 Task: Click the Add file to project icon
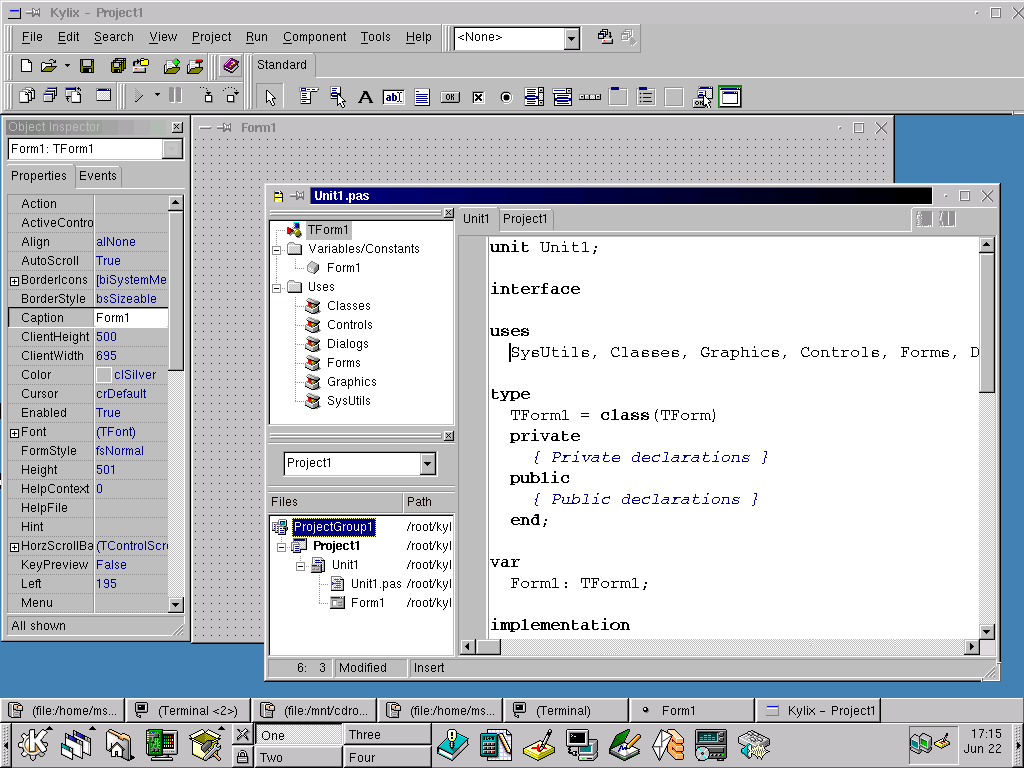tap(172, 65)
